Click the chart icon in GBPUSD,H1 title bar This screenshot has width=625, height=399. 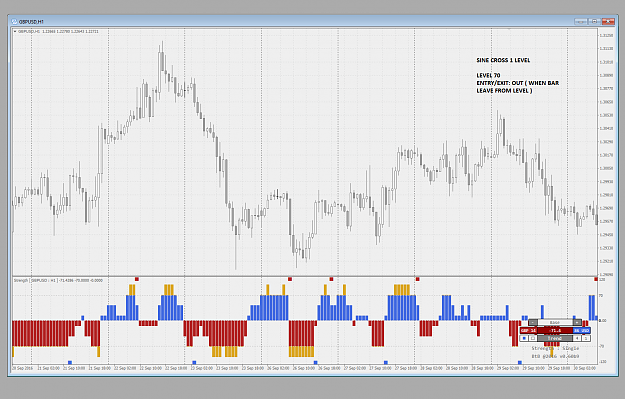(14, 22)
